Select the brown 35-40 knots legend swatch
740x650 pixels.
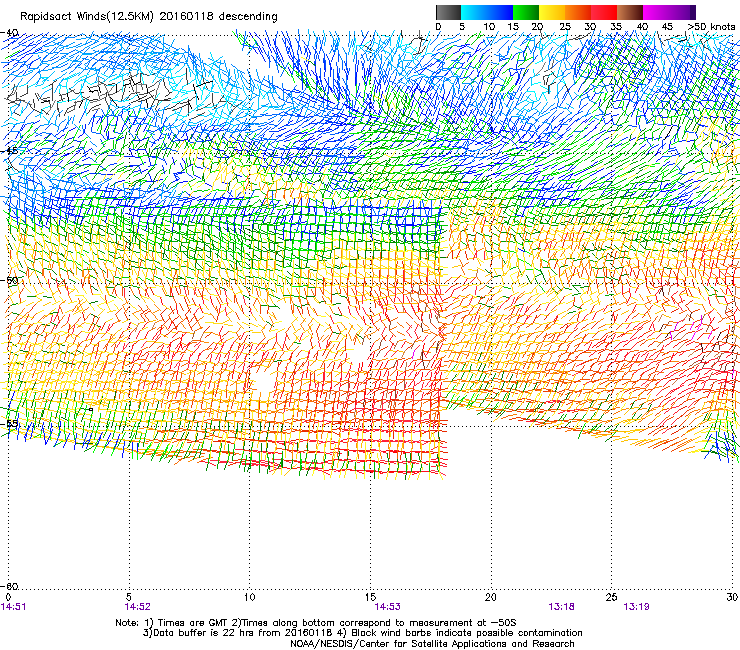(x=630, y=12)
